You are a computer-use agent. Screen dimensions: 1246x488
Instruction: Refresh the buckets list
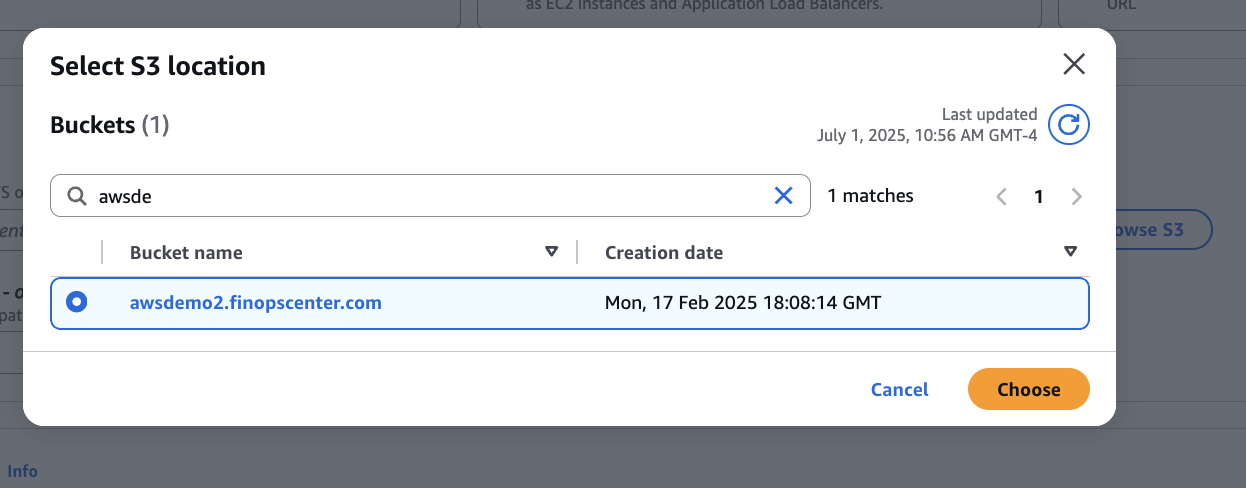coord(1068,125)
